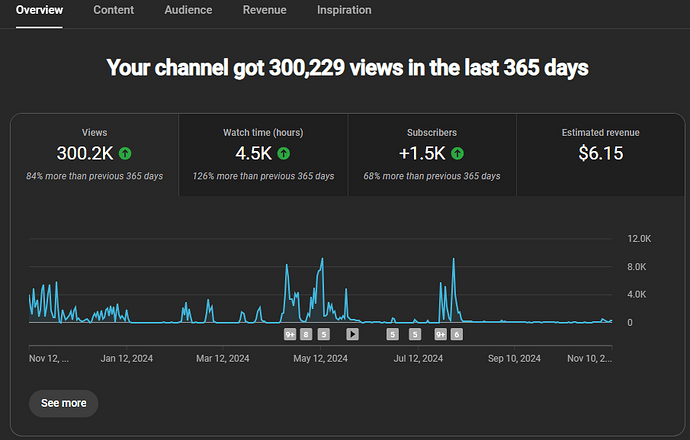Viewport: 690px width, 440px height.
Task: Select the 8 videos marker below the chart
Action: (x=307, y=334)
